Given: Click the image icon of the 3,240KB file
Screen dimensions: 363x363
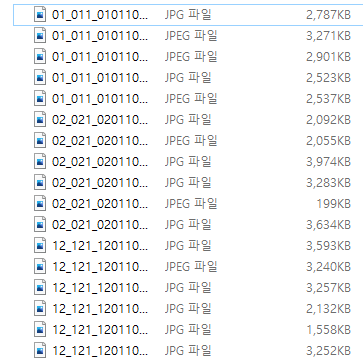Looking at the screenshot, I should click(40, 267).
